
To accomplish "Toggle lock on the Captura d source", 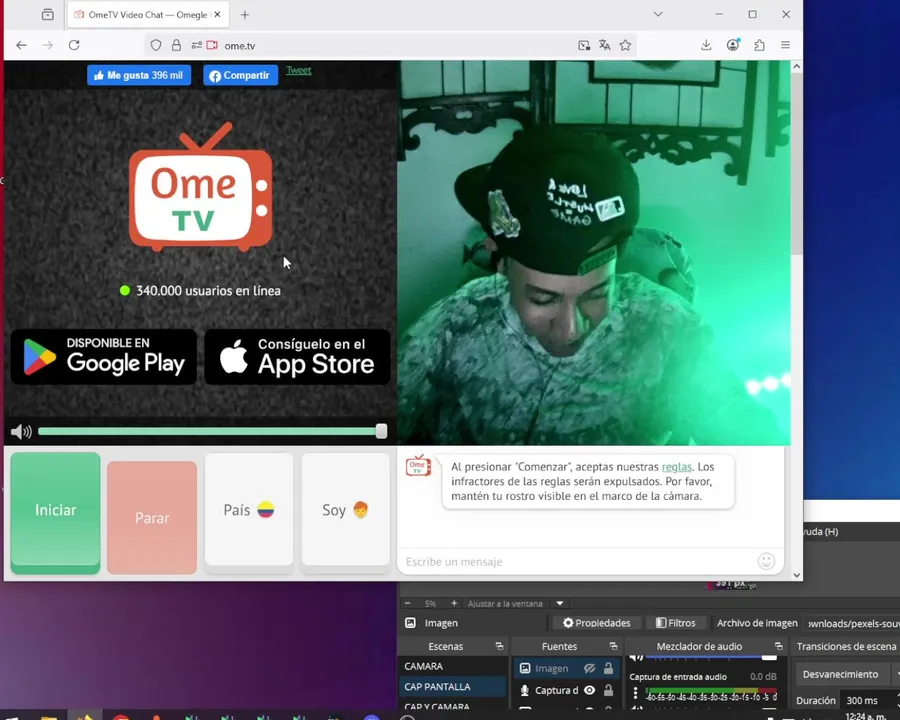I will 608,690.
